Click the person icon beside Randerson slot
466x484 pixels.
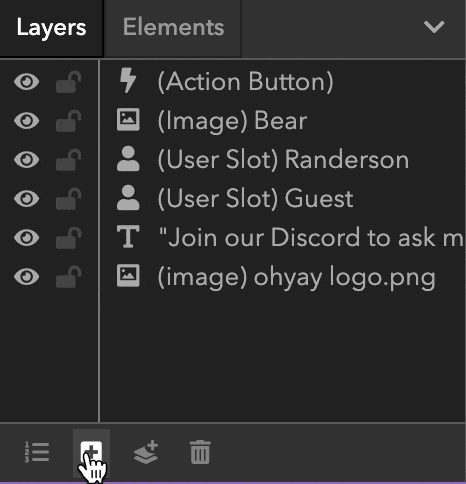click(128, 159)
